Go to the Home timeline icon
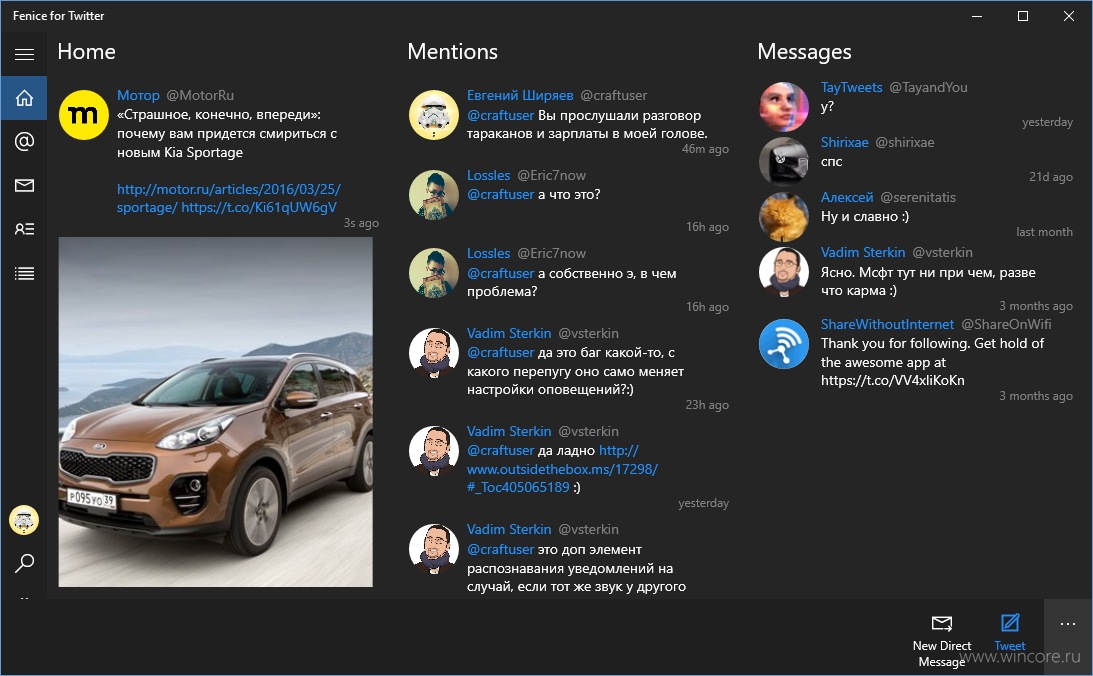Screen dimensions: 1093x676 click(24, 98)
